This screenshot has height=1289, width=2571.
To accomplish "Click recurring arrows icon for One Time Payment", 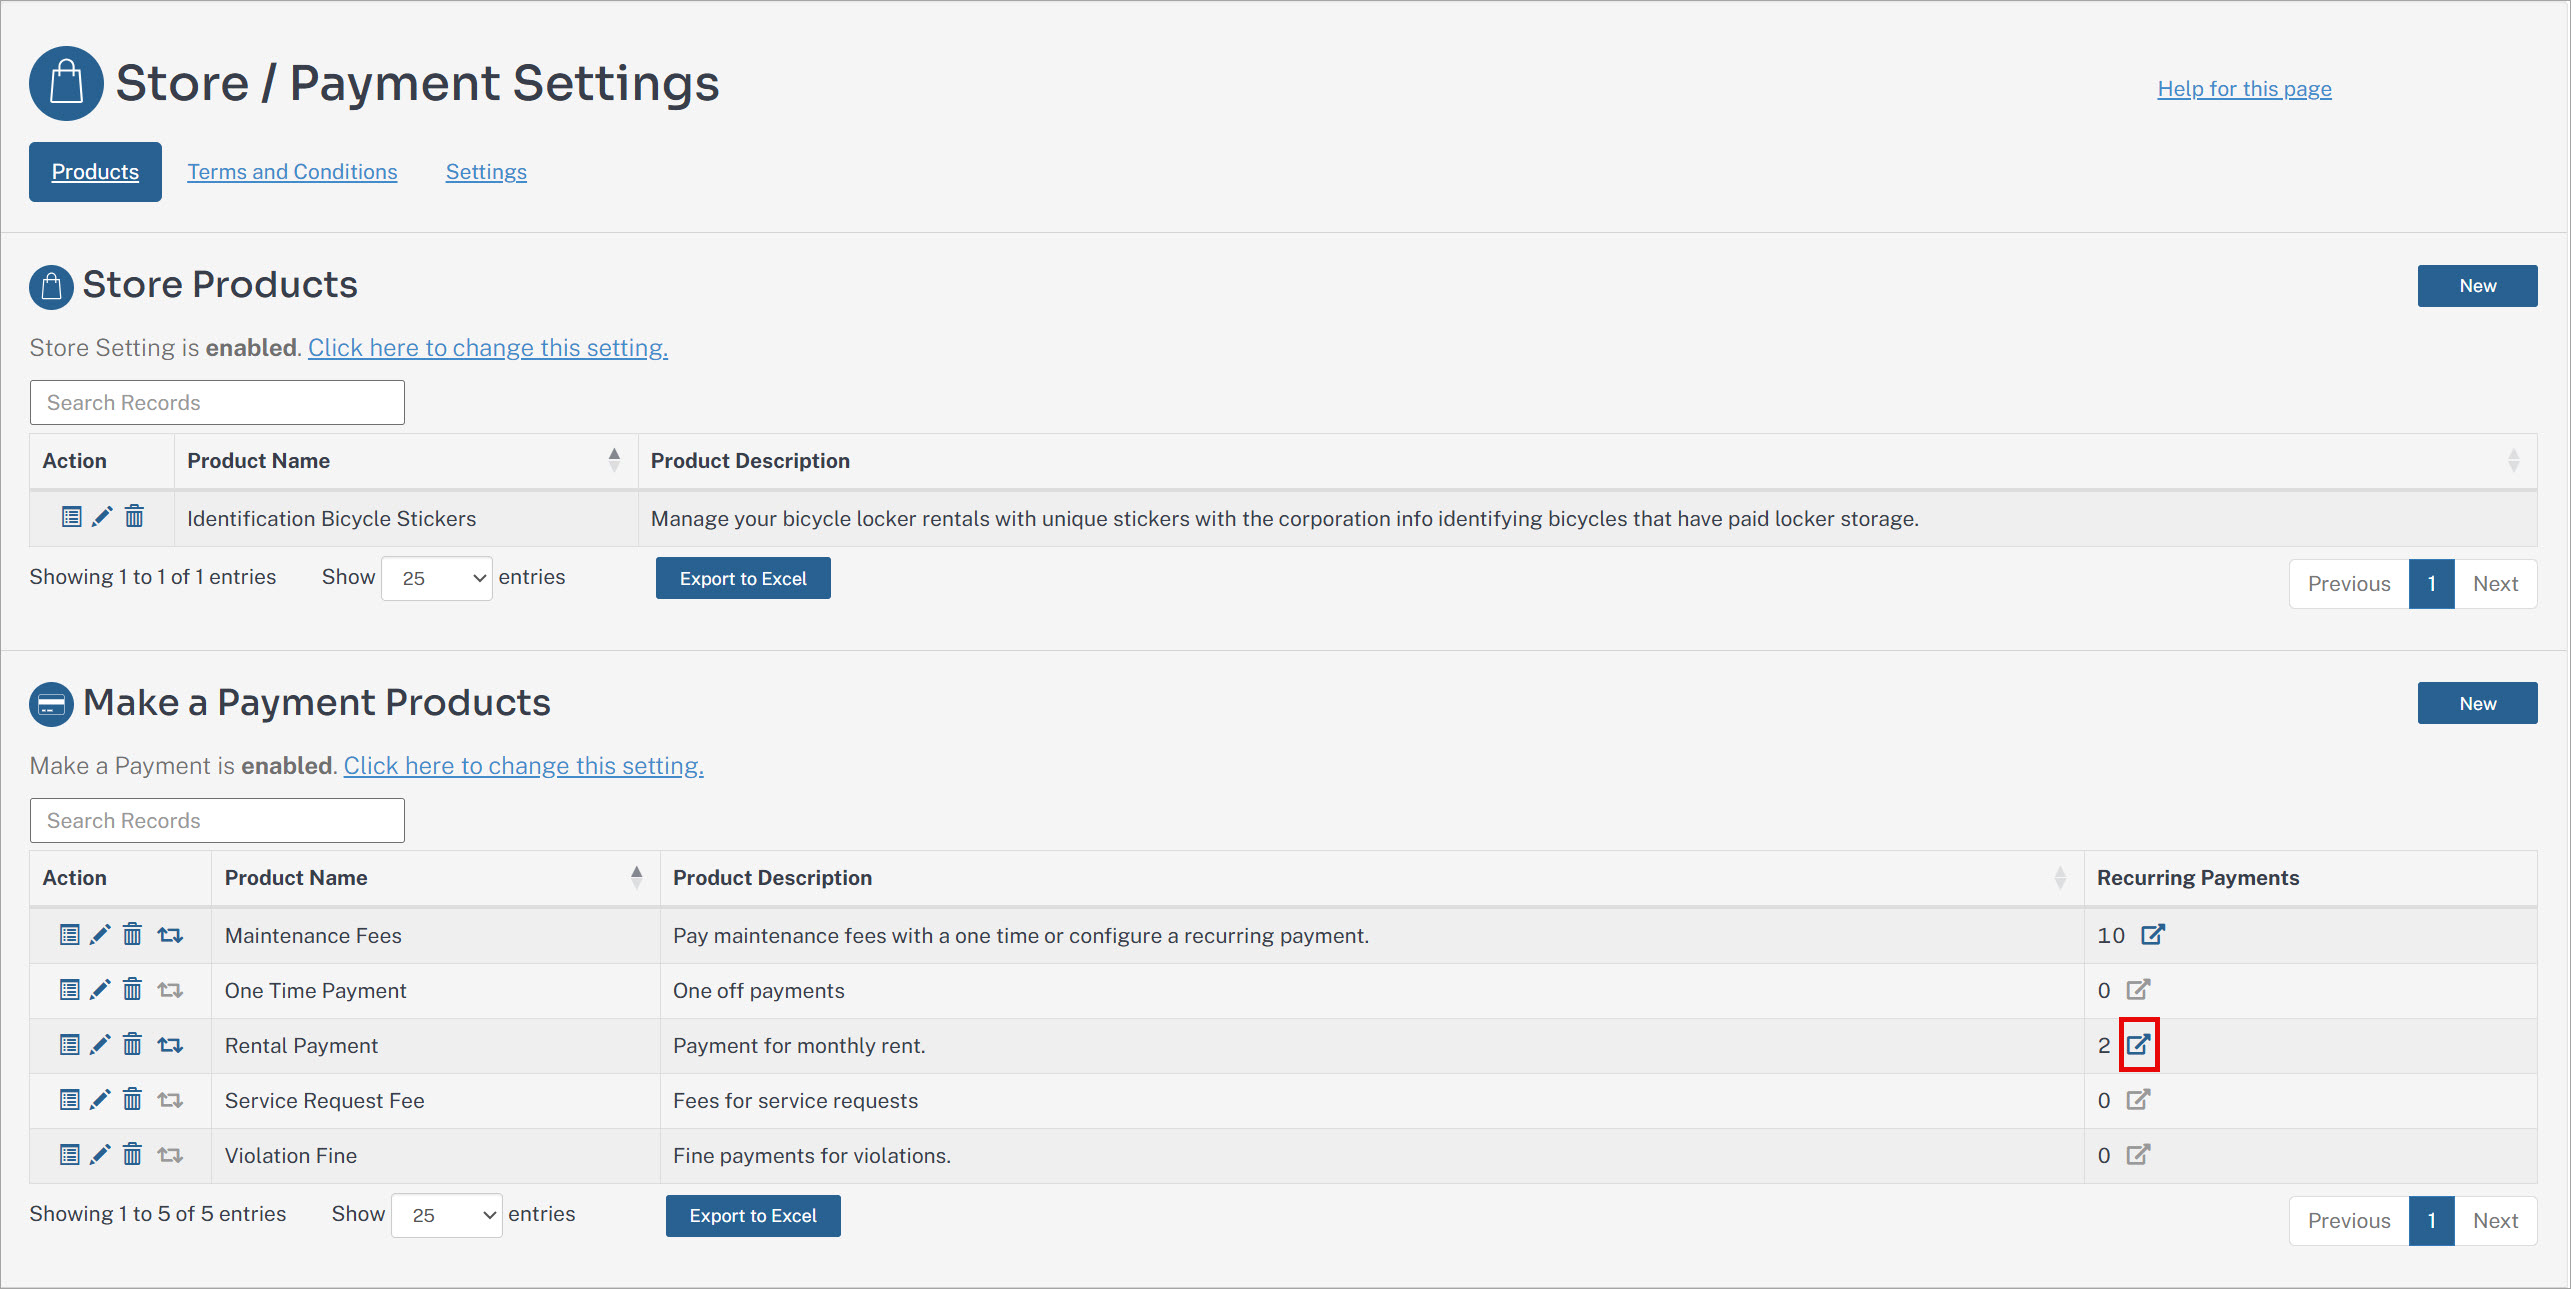I will pyautogui.click(x=170, y=990).
